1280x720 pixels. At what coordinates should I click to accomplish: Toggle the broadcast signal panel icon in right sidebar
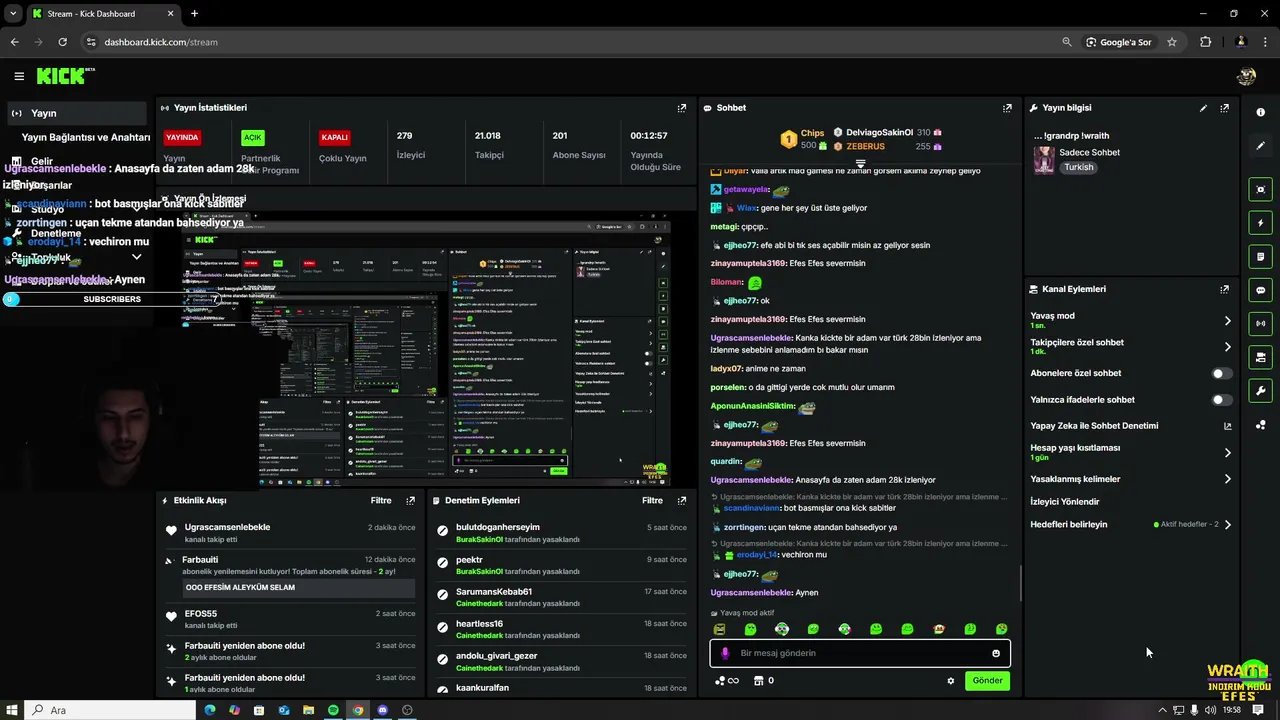coord(1260,323)
